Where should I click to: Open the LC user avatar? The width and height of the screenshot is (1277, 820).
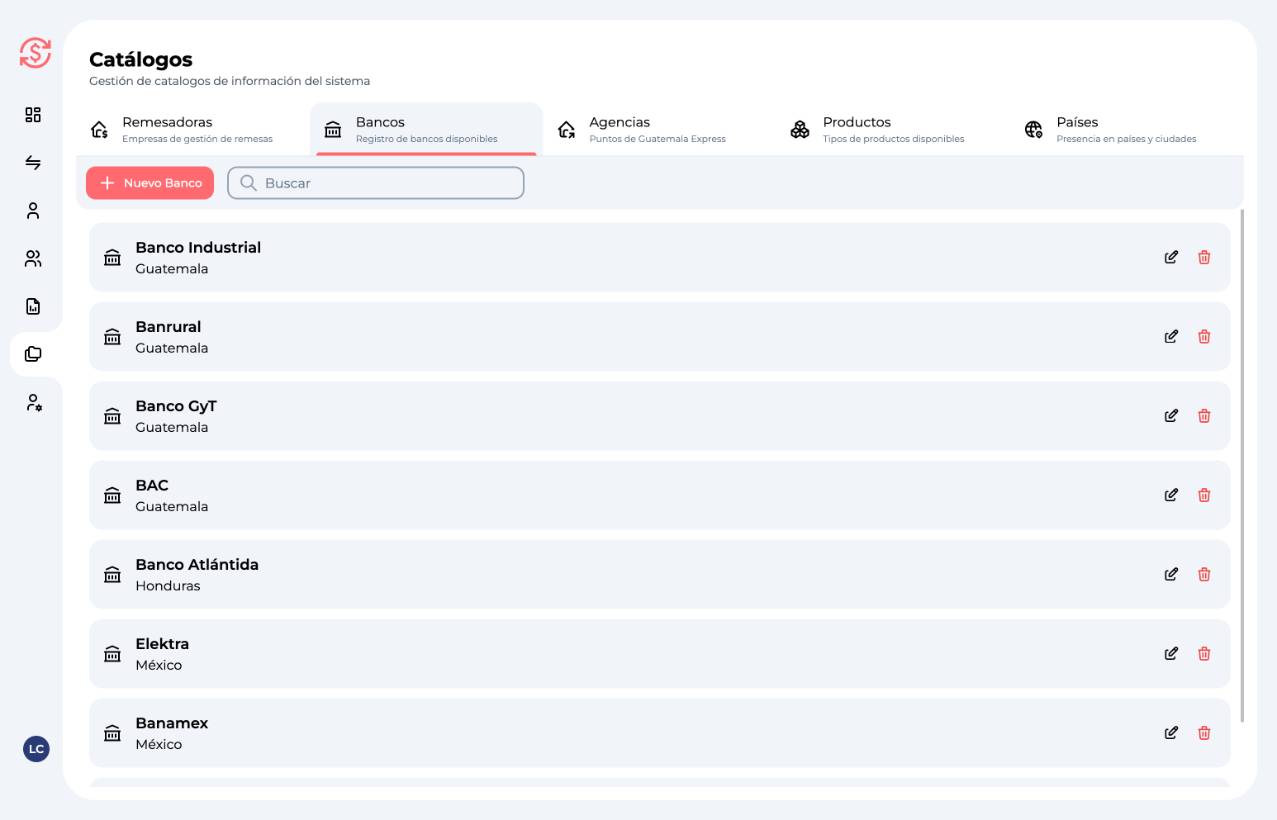(x=36, y=748)
